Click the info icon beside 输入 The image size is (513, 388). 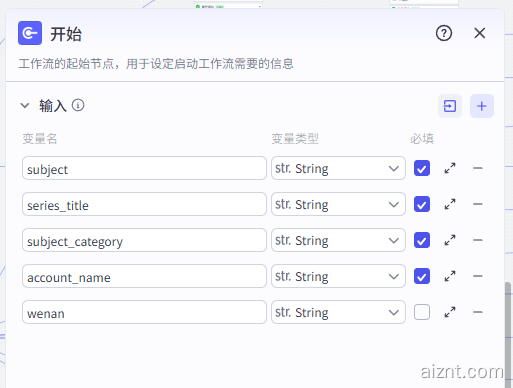click(x=78, y=106)
